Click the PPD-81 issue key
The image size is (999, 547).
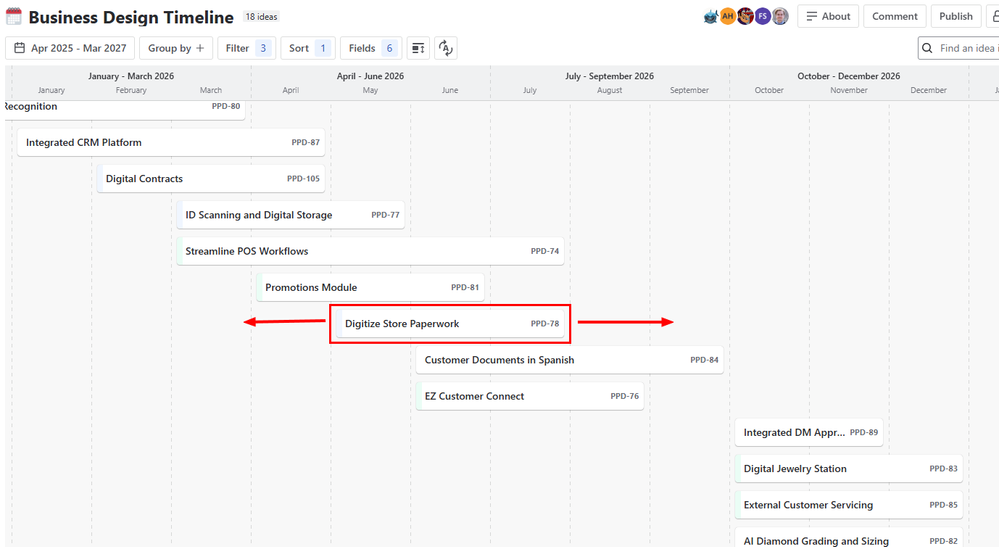pos(465,288)
